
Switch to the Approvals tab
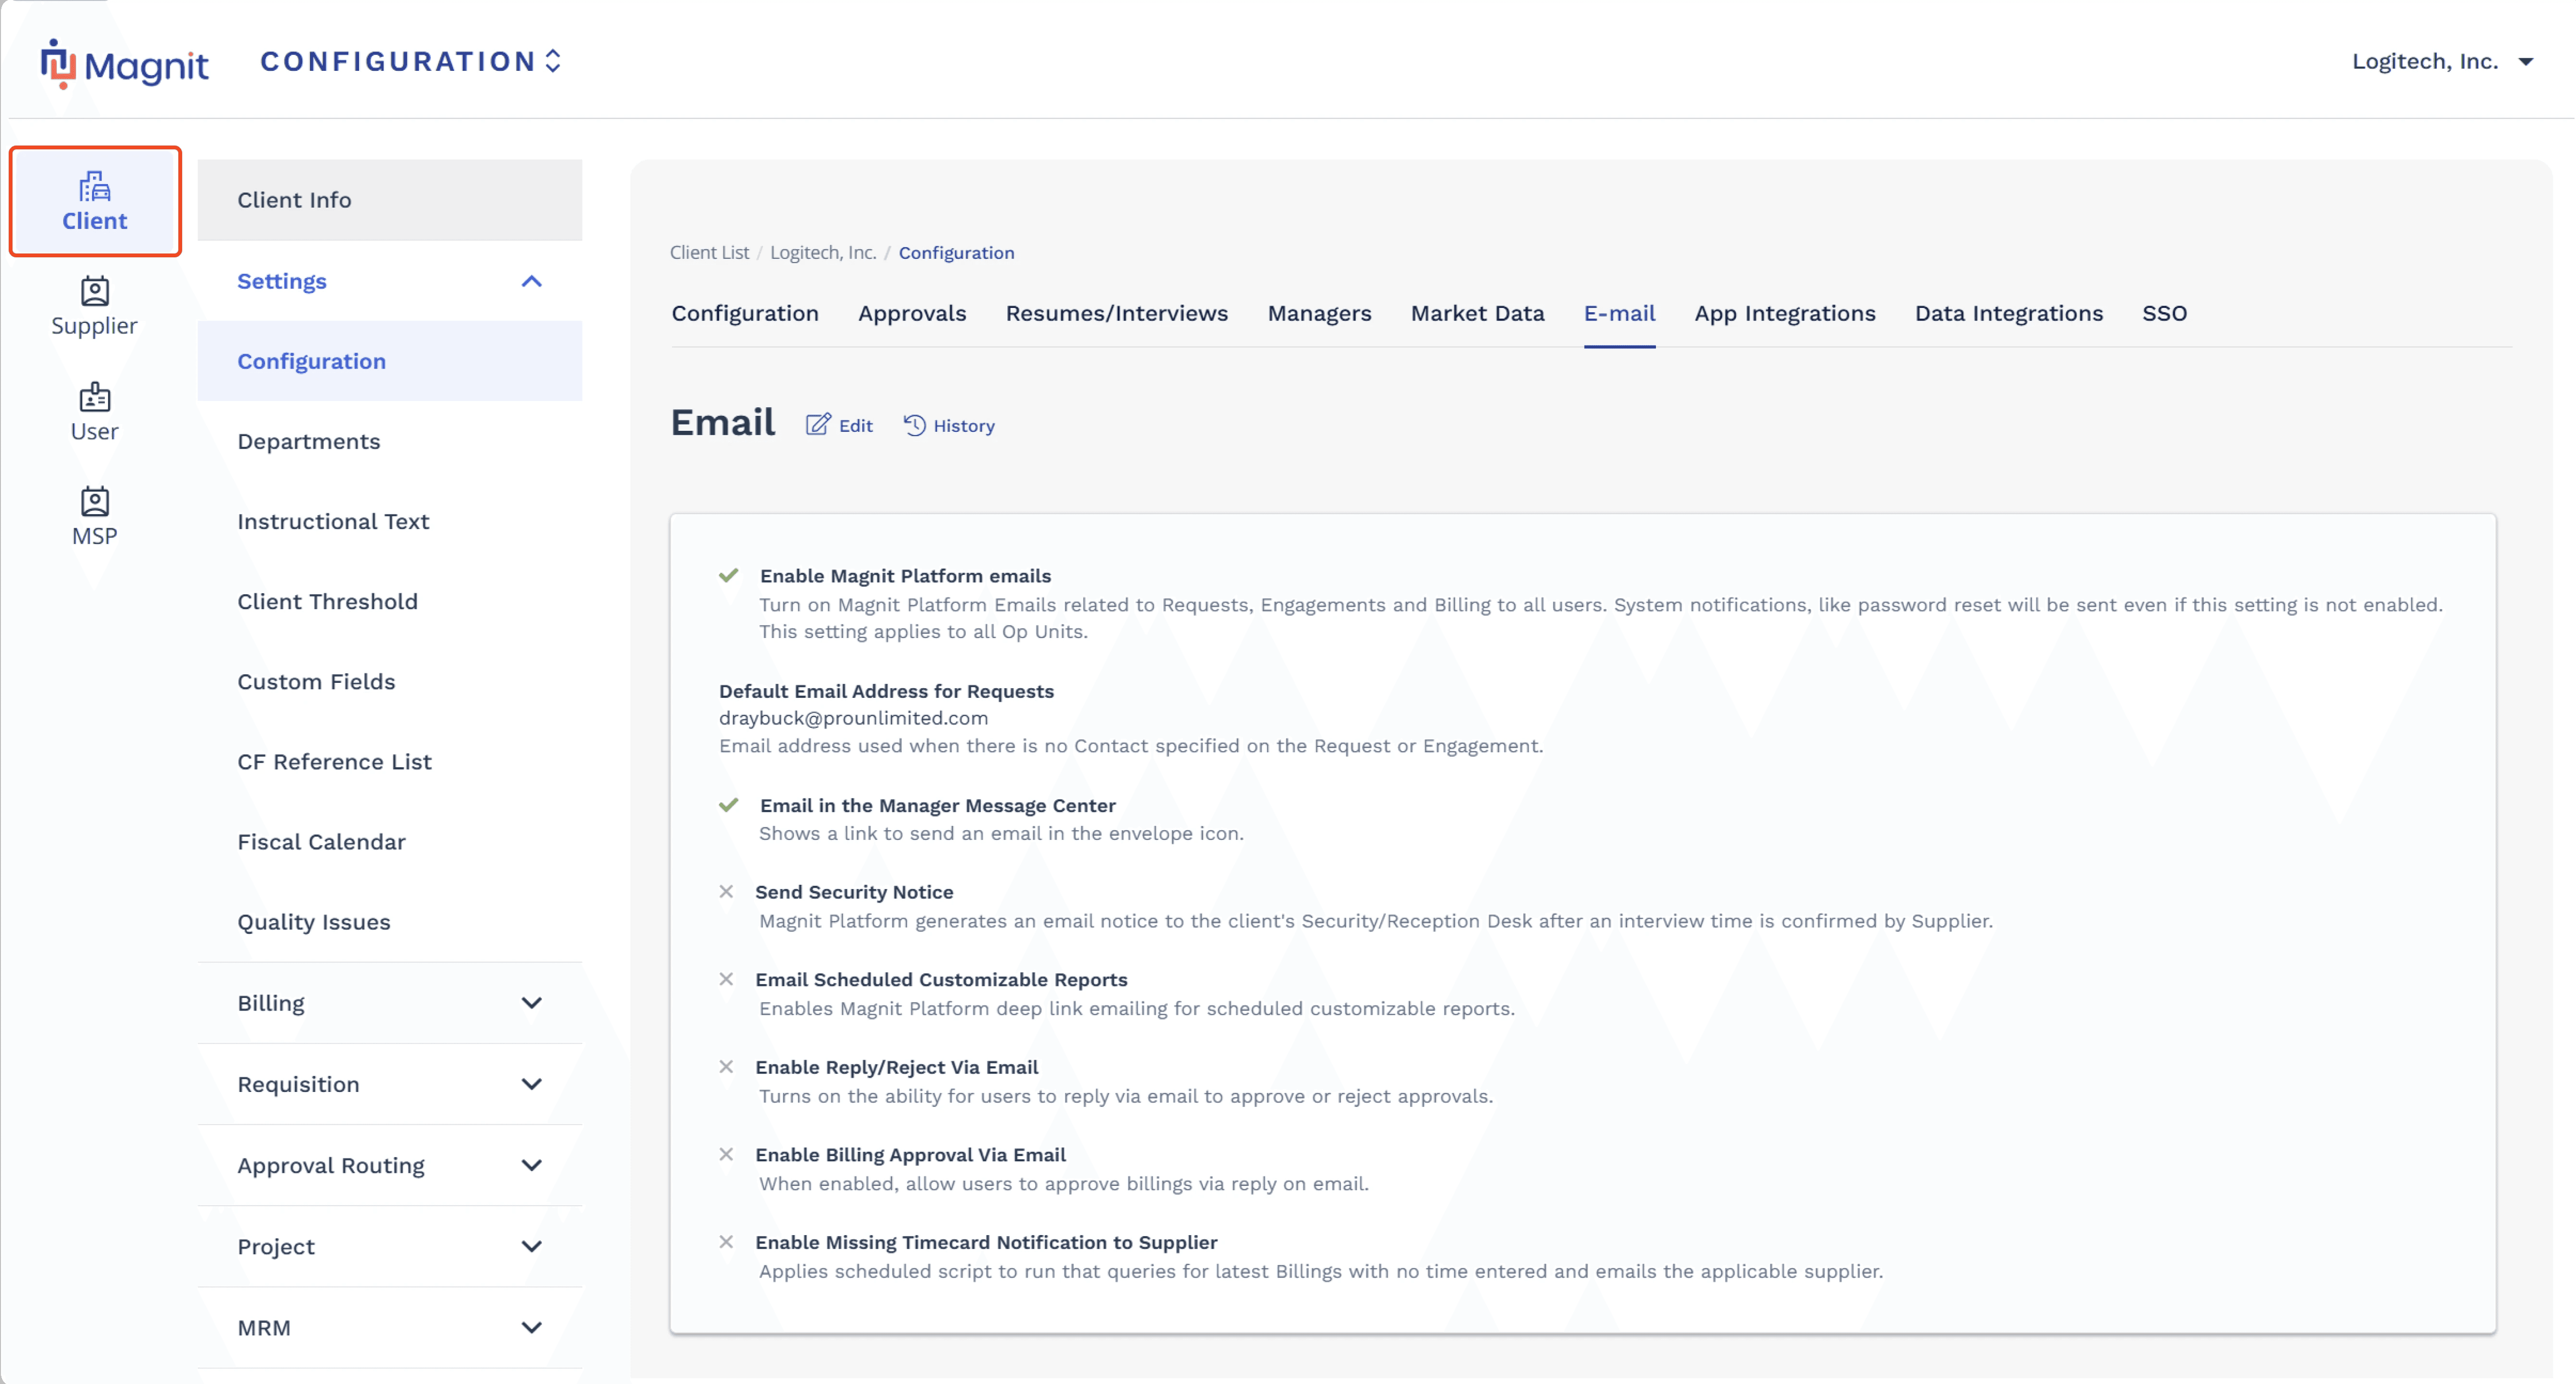pyautogui.click(x=911, y=313)
